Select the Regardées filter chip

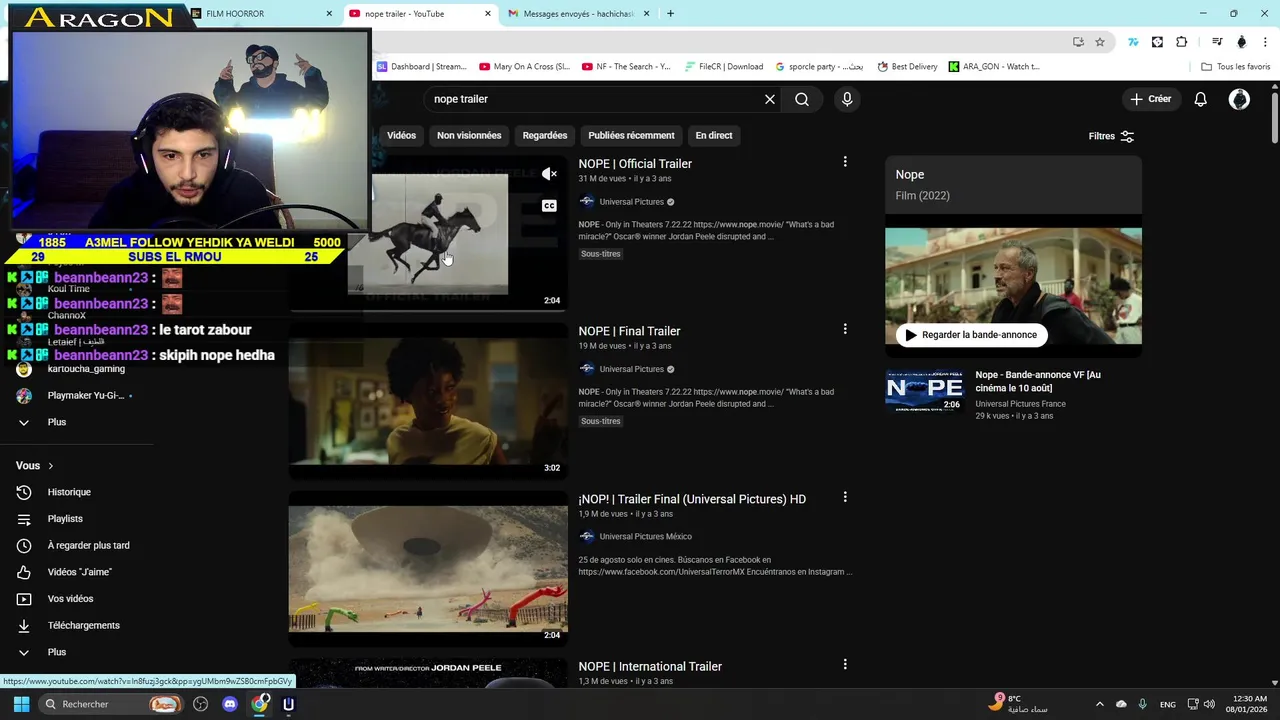[x=545, y=135]
